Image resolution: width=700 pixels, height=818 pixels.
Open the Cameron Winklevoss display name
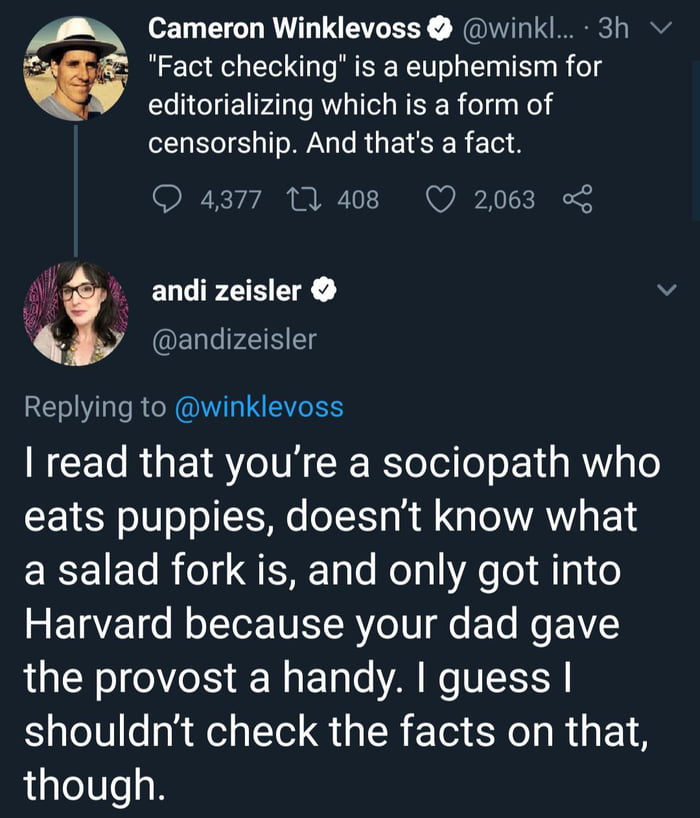(285, 30)
